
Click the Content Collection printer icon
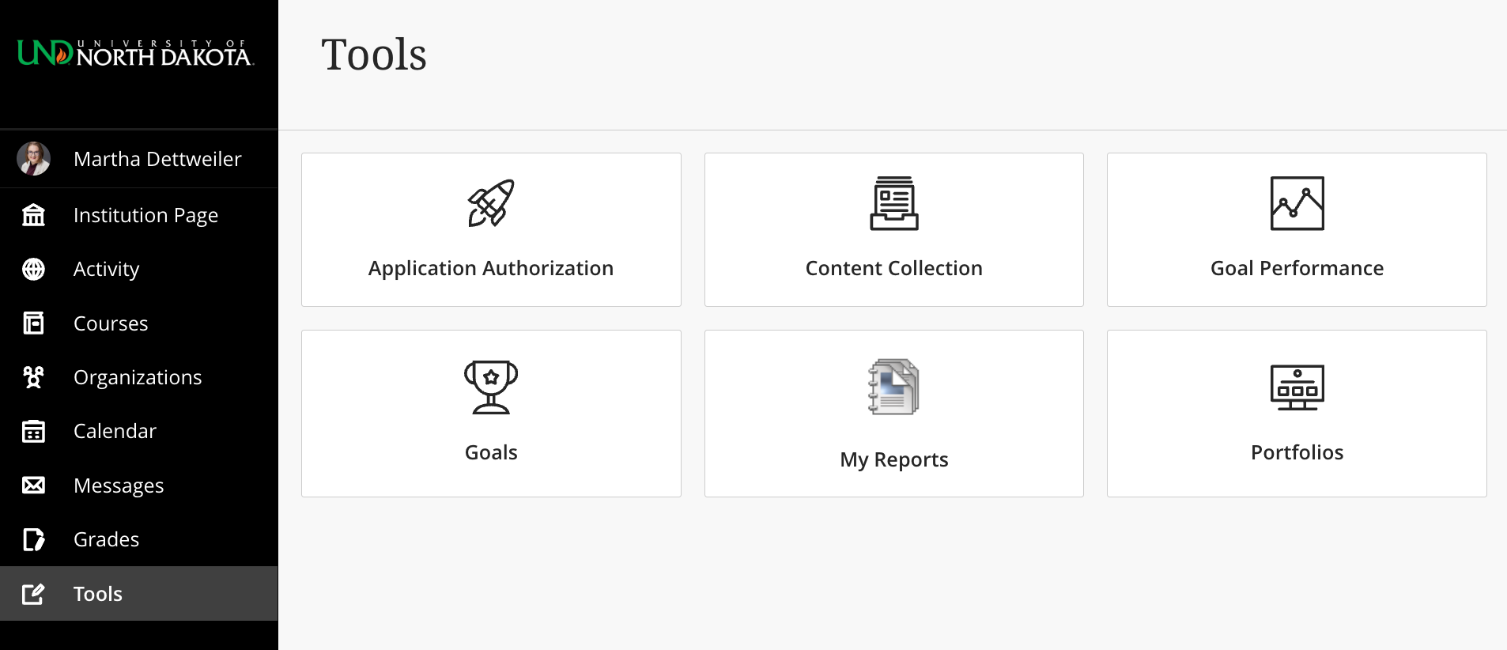(893, 203)
